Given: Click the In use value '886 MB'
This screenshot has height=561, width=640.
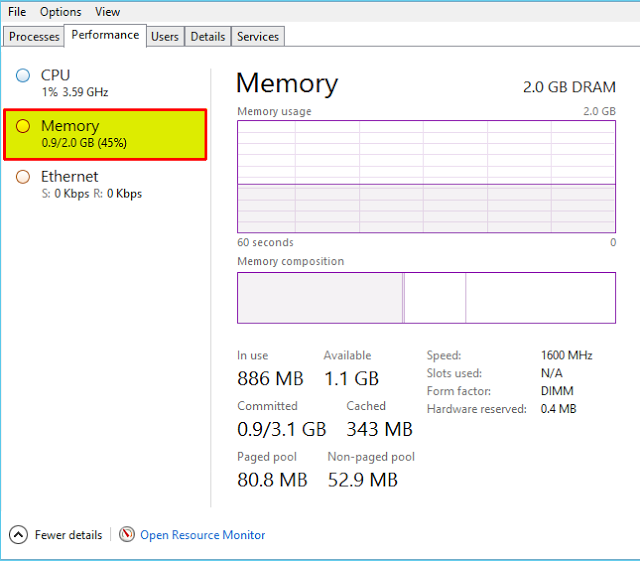Looking at the screenshot, I should coord(270,378).
